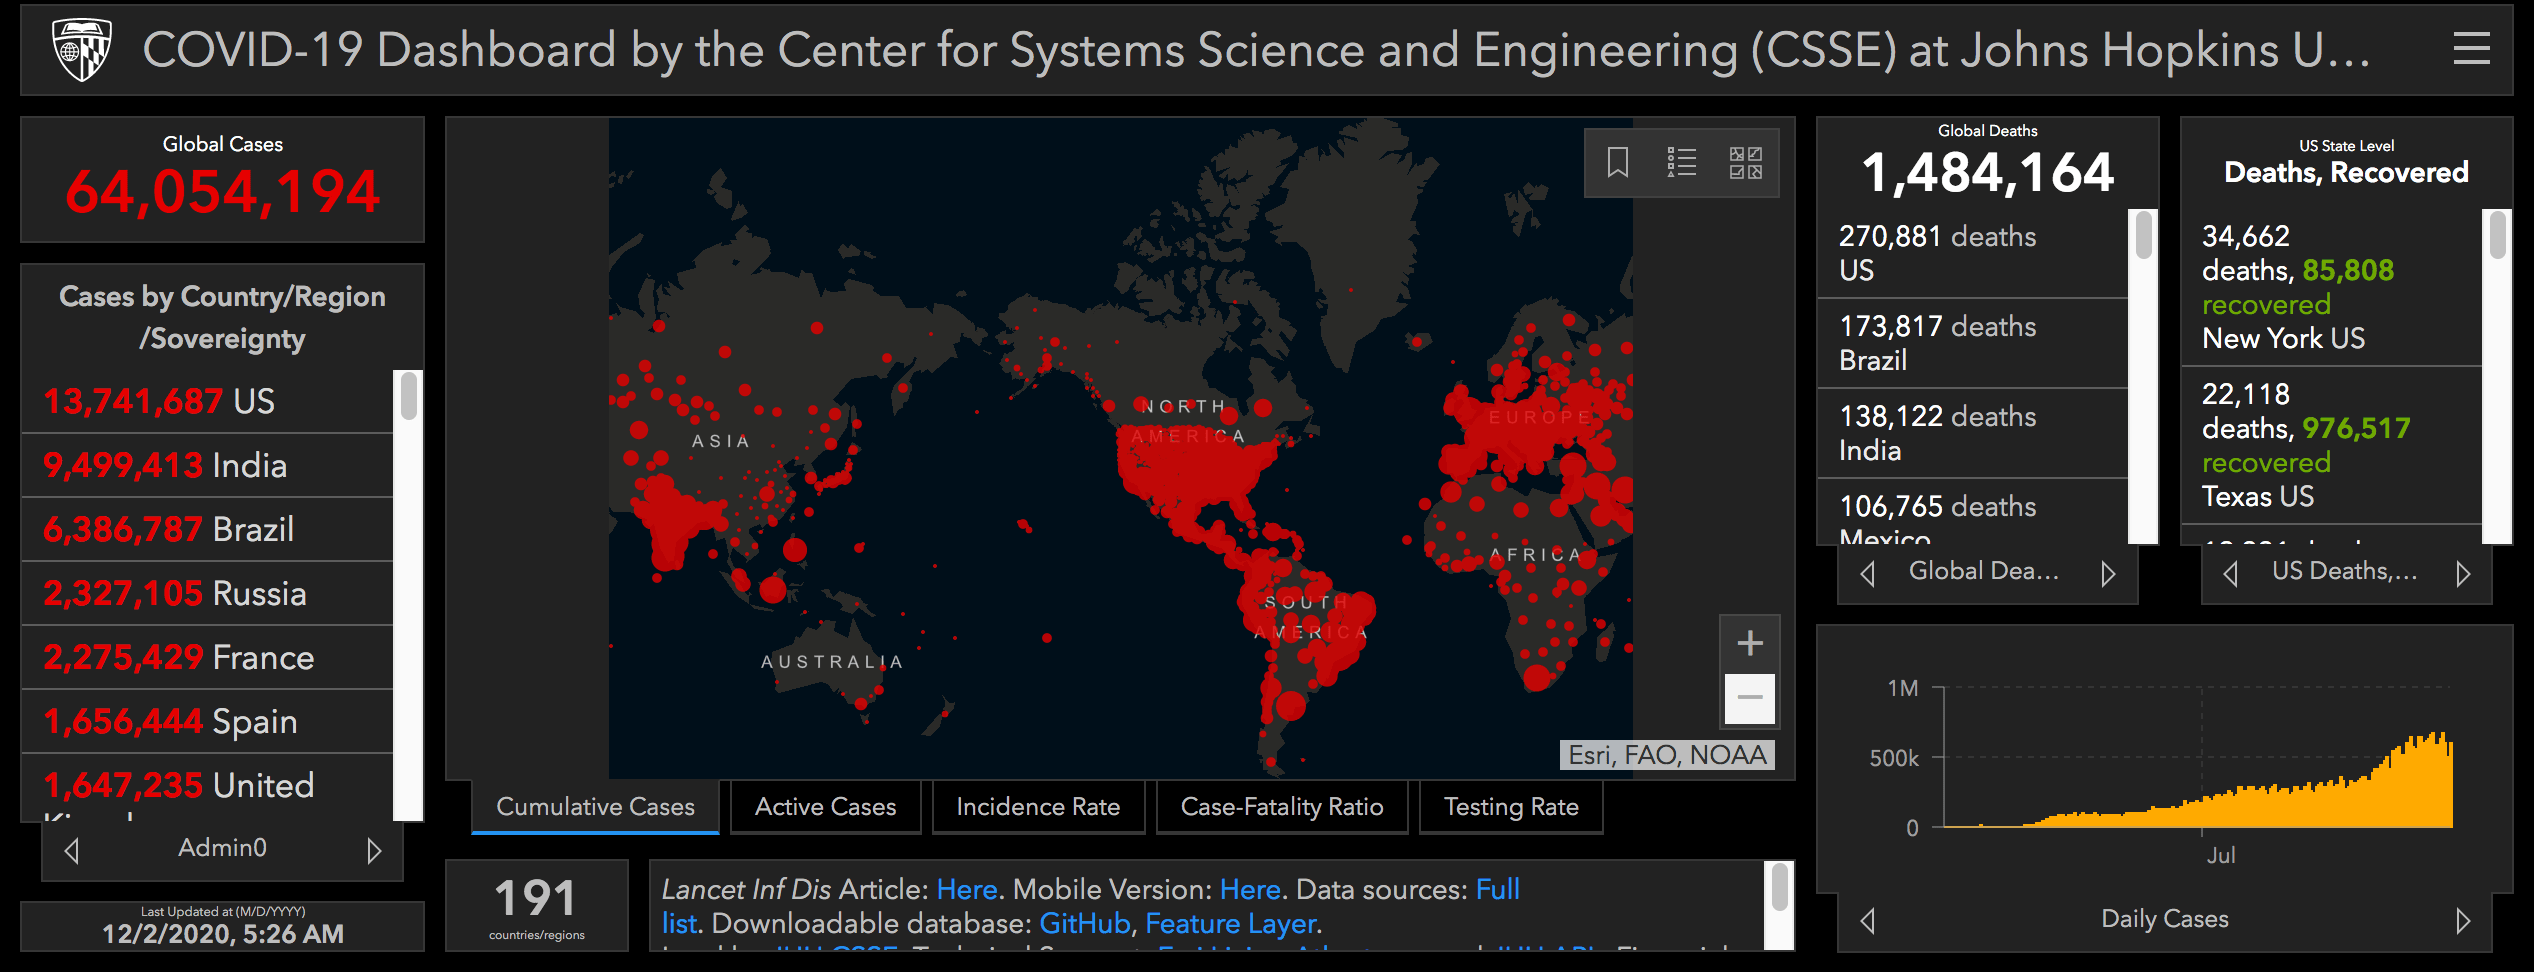Screen dimensions: 2534x972
Task: Select '9,499,413 India' in cases list
Action: point(208,466)
